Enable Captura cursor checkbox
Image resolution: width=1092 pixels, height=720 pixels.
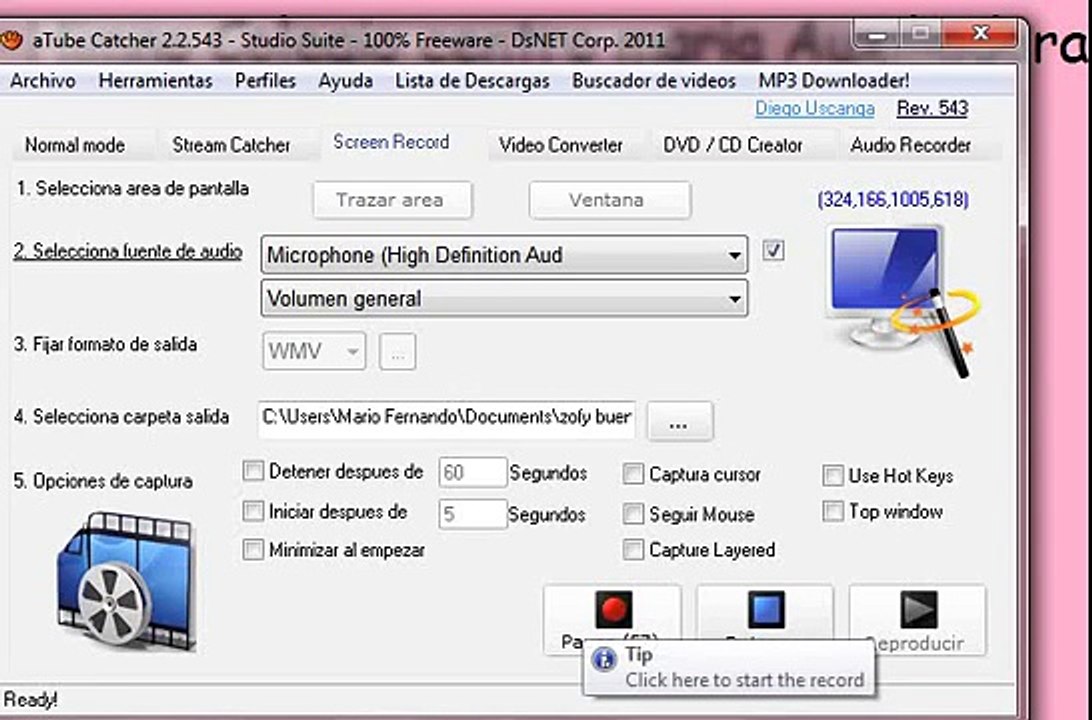(x=633, y=474)
